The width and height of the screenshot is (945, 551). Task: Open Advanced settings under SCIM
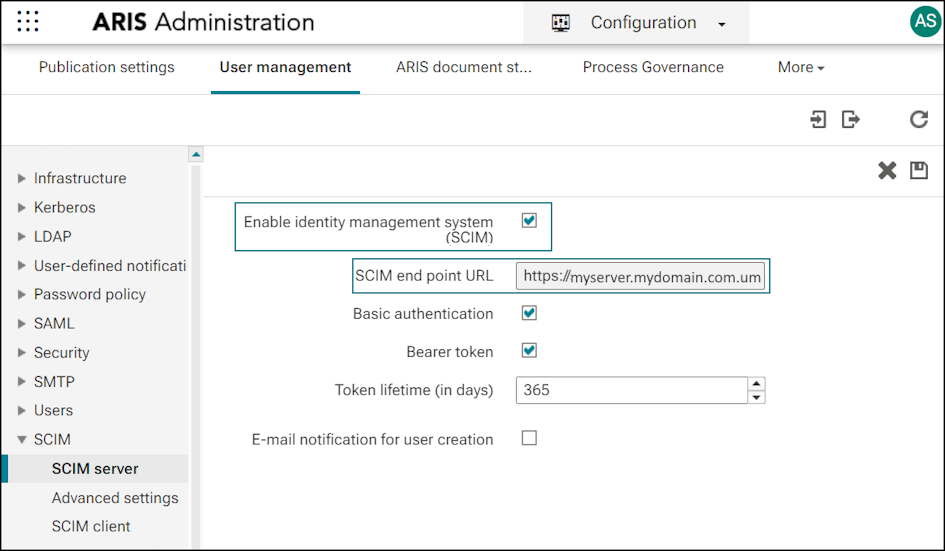coord(115,498)
